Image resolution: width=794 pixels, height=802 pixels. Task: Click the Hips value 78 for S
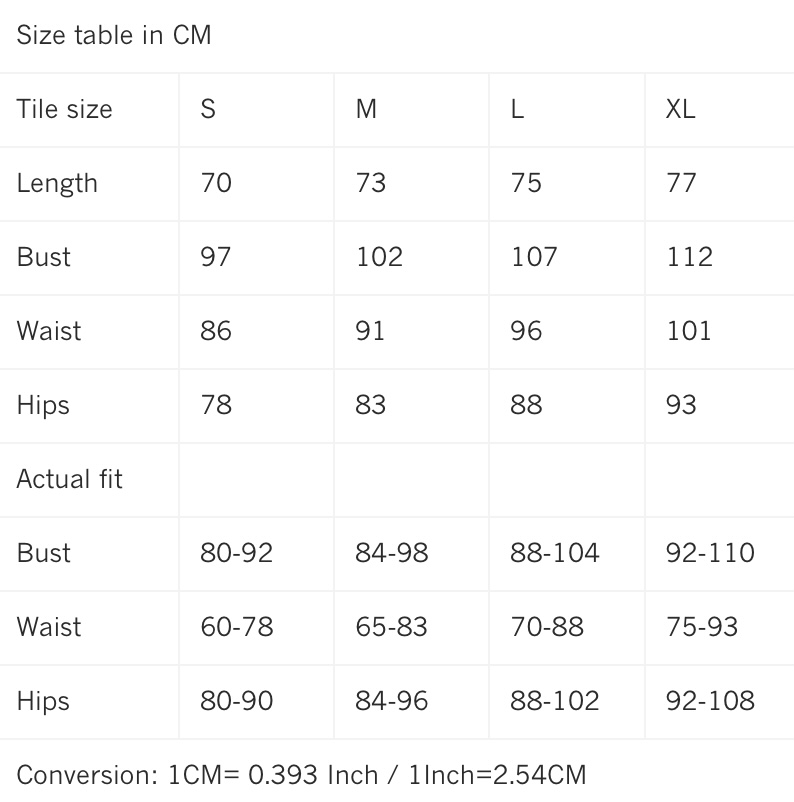(216, 405)
